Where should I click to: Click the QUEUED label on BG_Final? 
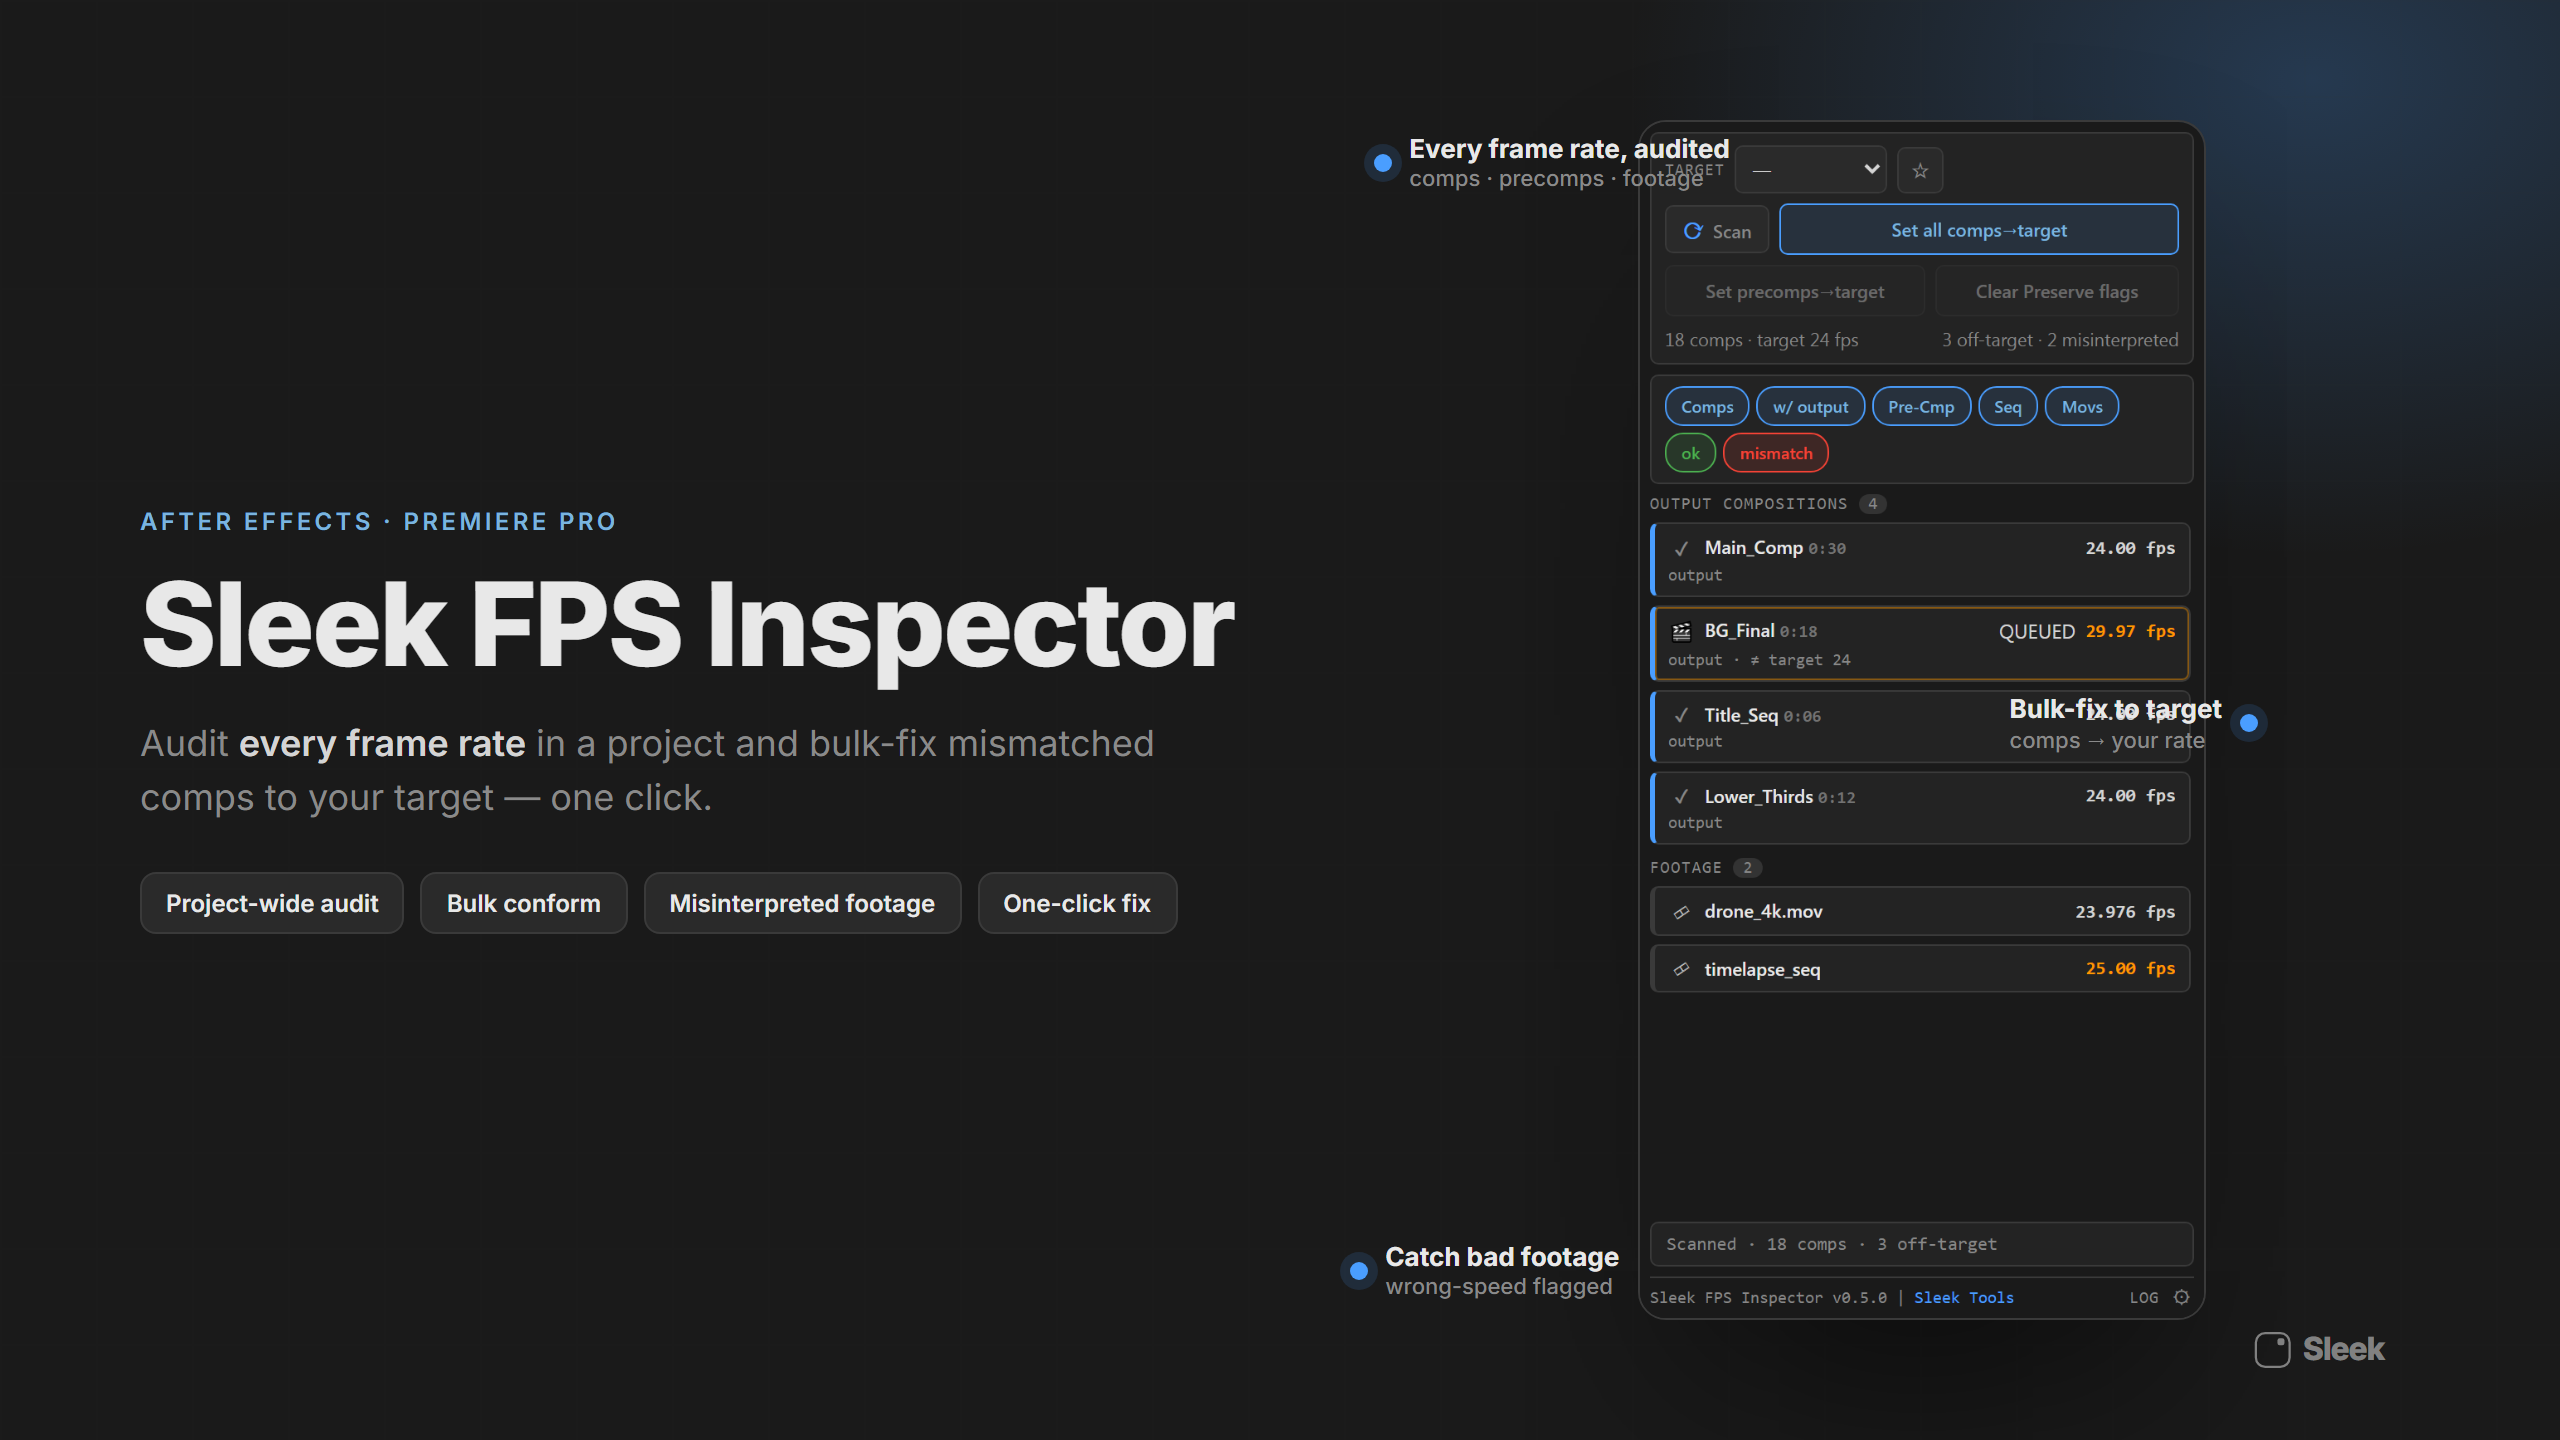click(2037, 631)
